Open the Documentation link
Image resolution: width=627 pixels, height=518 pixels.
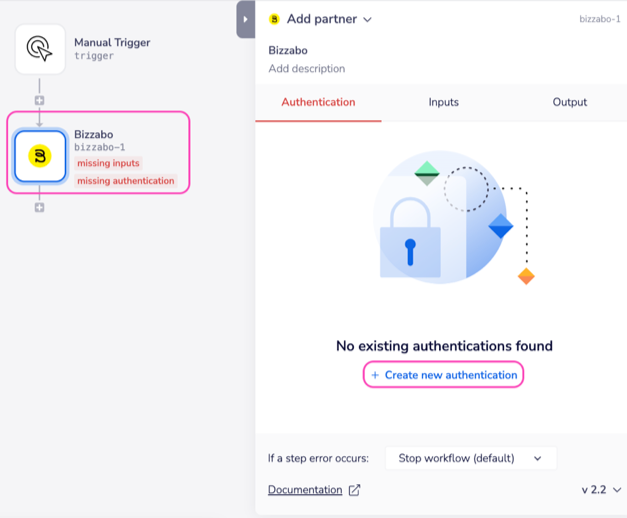[305, 490]
